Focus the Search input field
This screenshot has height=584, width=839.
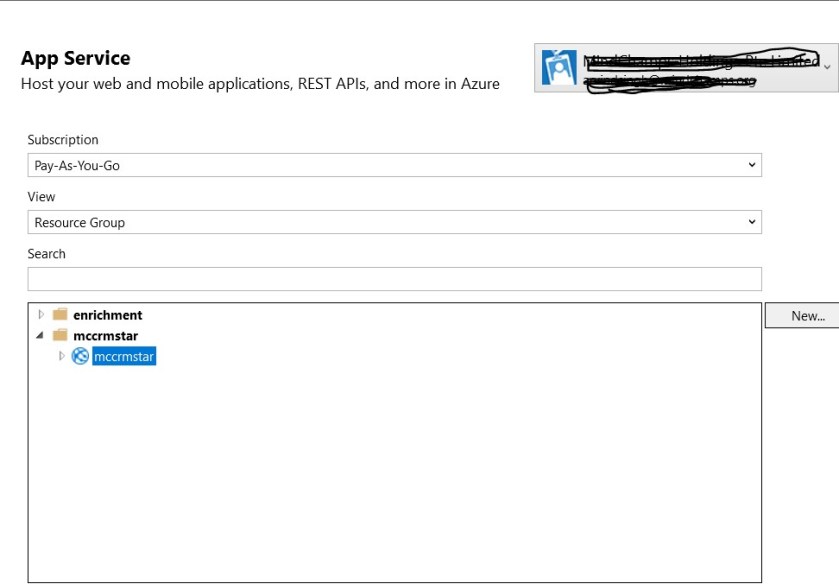click(394, 279)
